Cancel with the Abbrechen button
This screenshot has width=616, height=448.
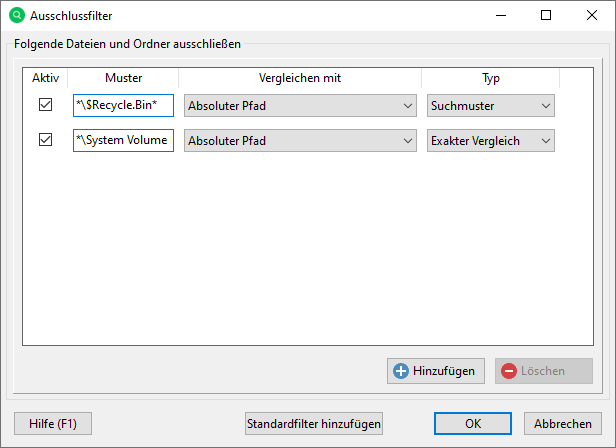563,424
